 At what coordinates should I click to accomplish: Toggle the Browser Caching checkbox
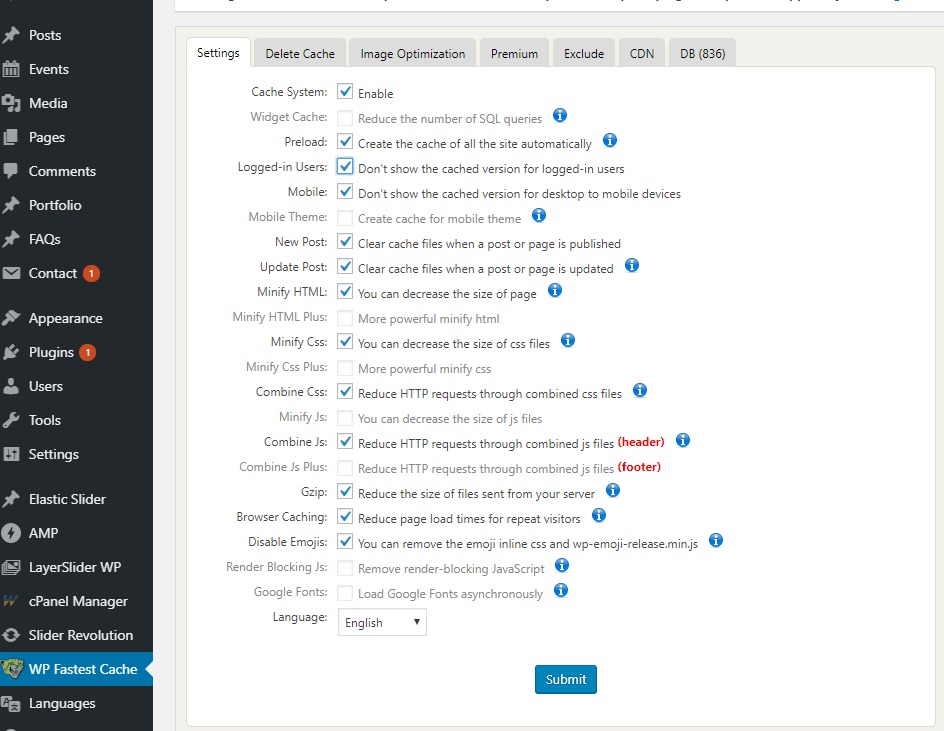pos(345,517)
